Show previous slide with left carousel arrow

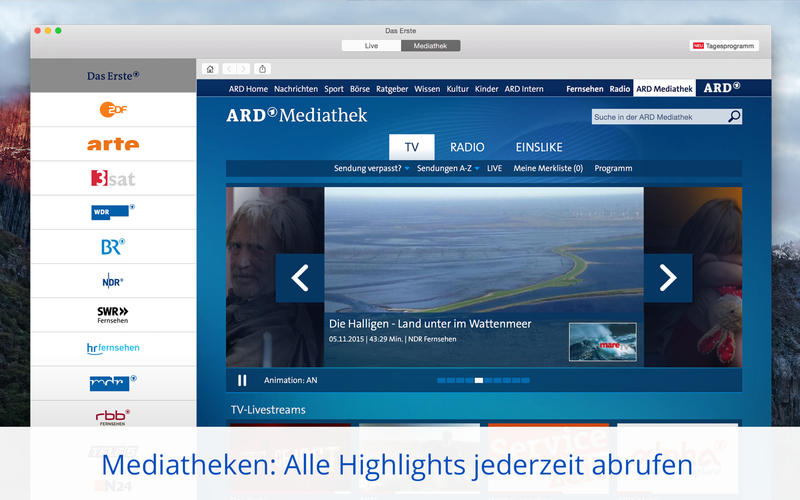300,278
